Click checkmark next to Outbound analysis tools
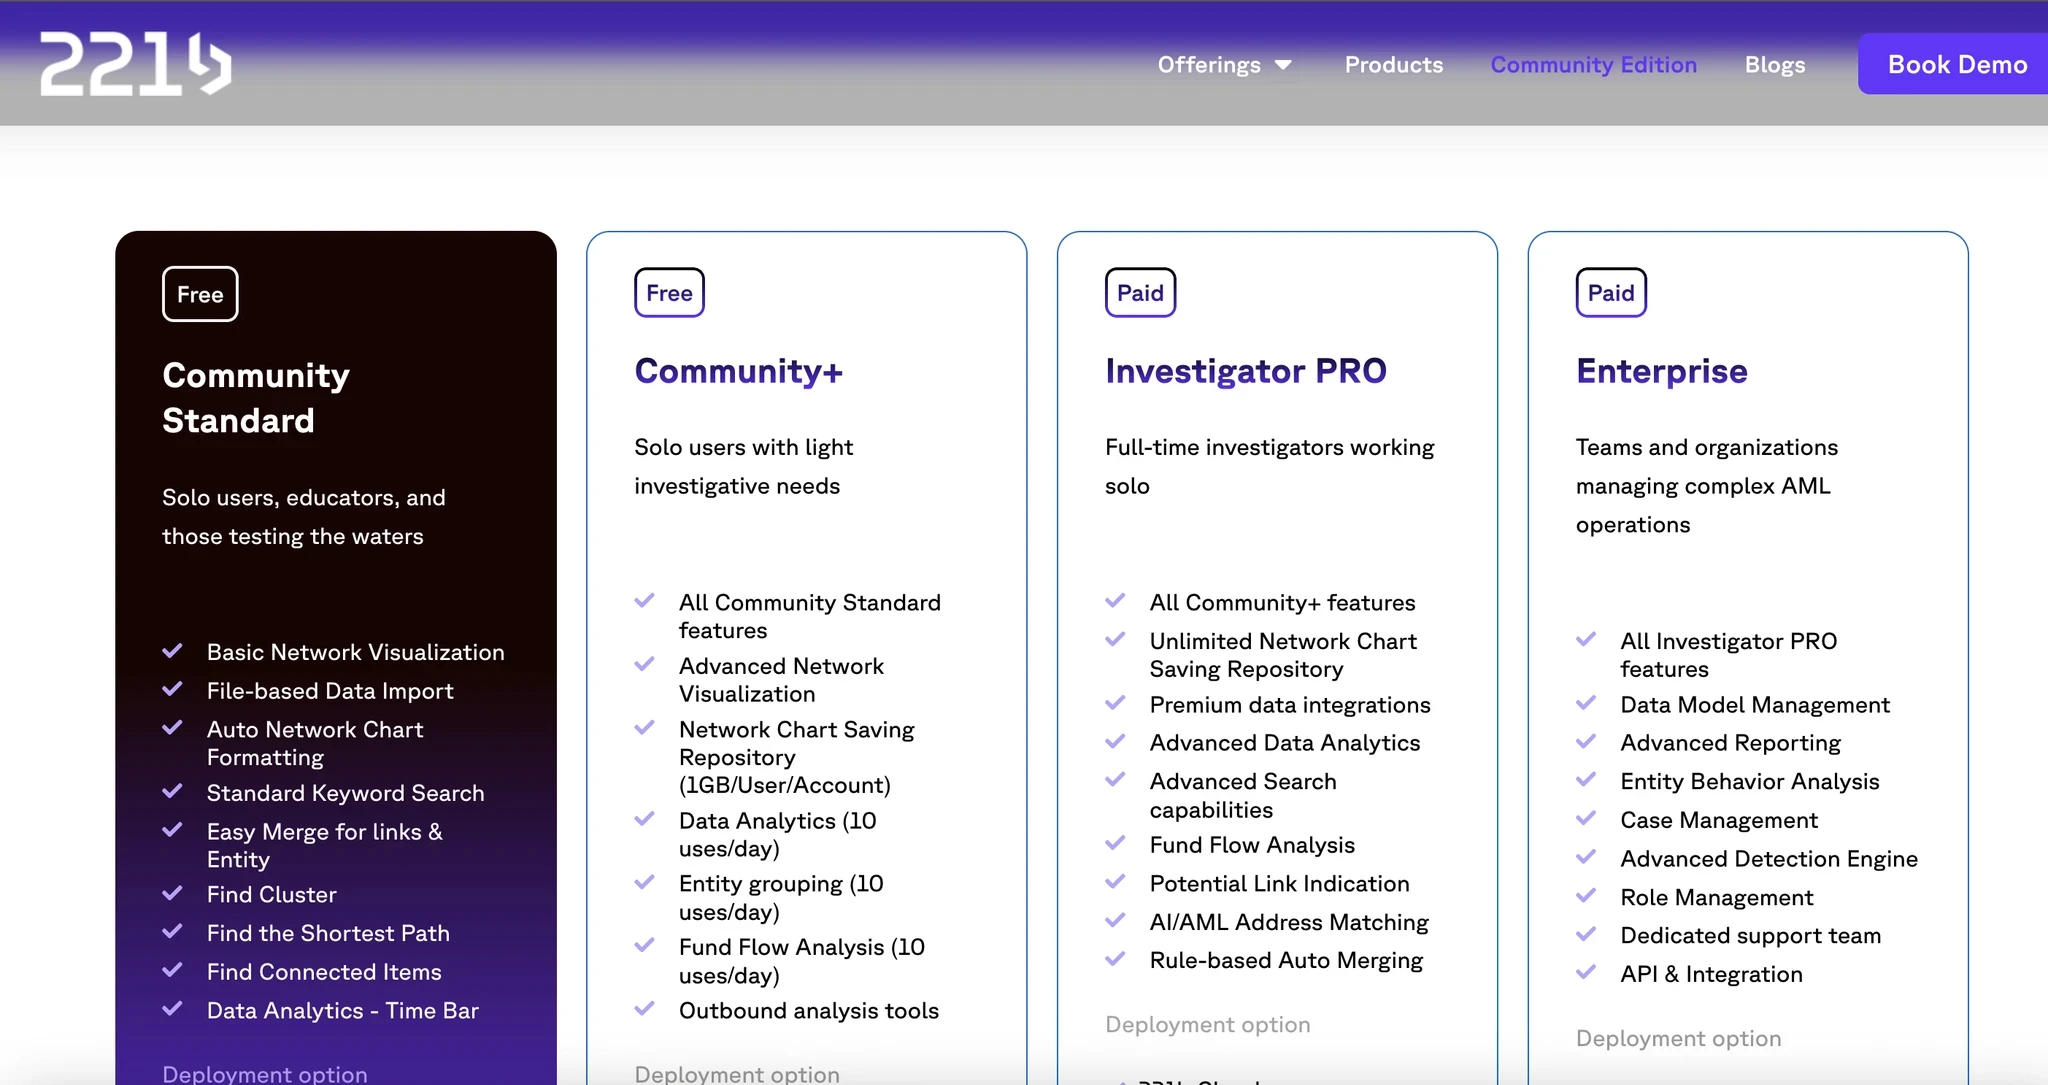 coord(644,1008)
